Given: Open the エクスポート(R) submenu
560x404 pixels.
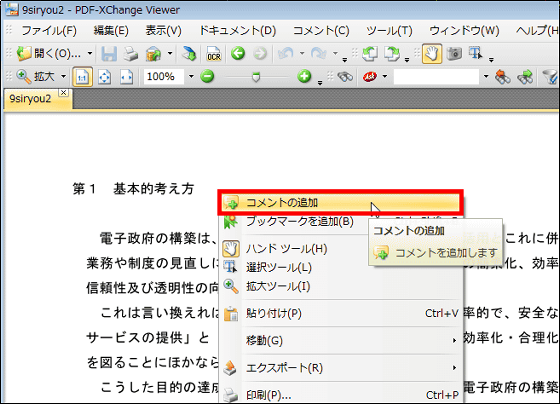Looking at the screenshot, I should coord(340,368).
